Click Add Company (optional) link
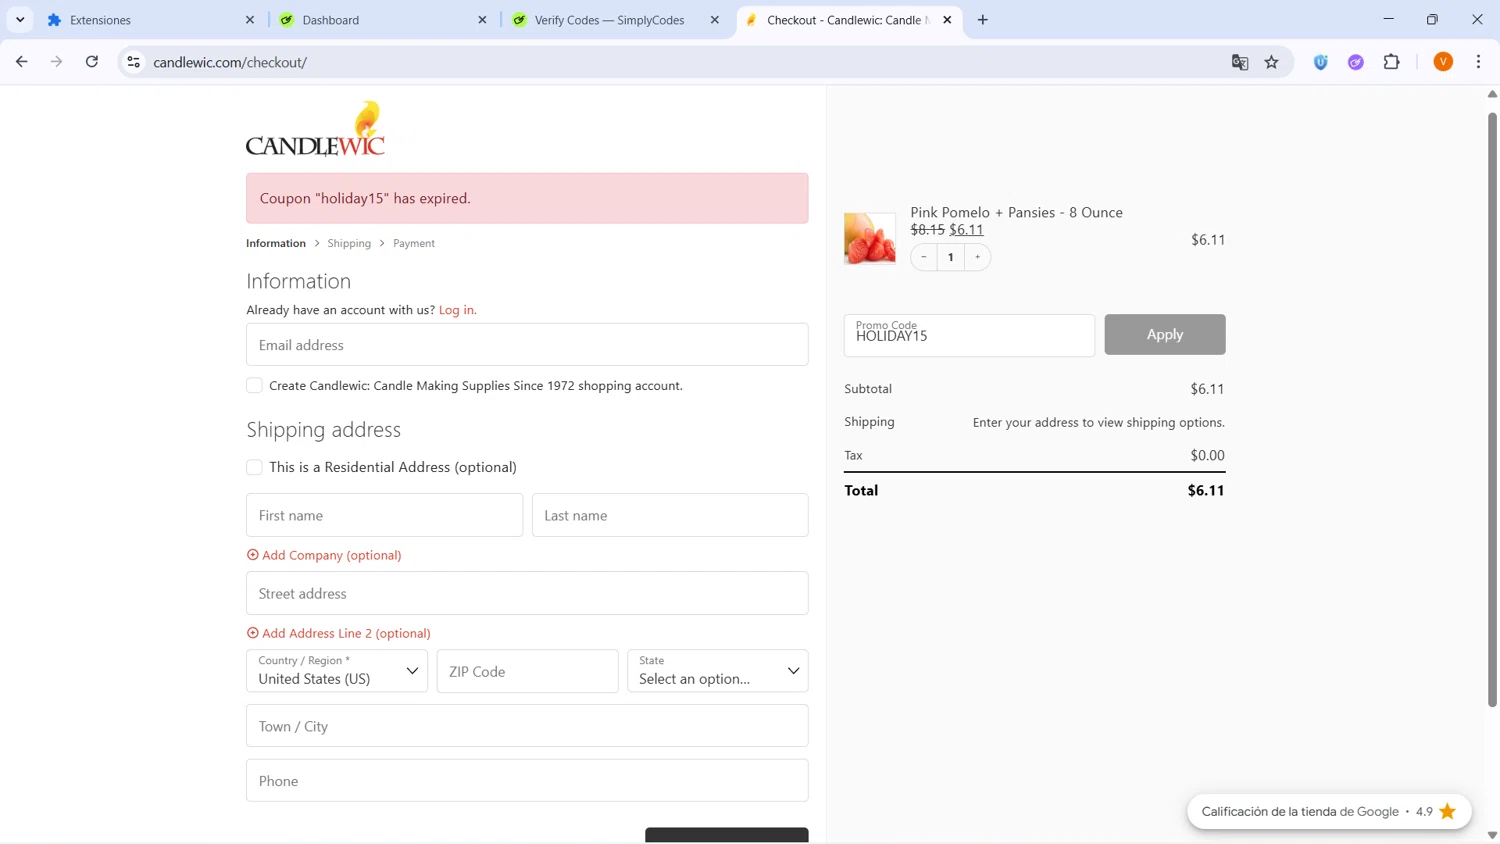Image resolution: width=1500 pixels, height=844 pixels. [x=324, y=555]
